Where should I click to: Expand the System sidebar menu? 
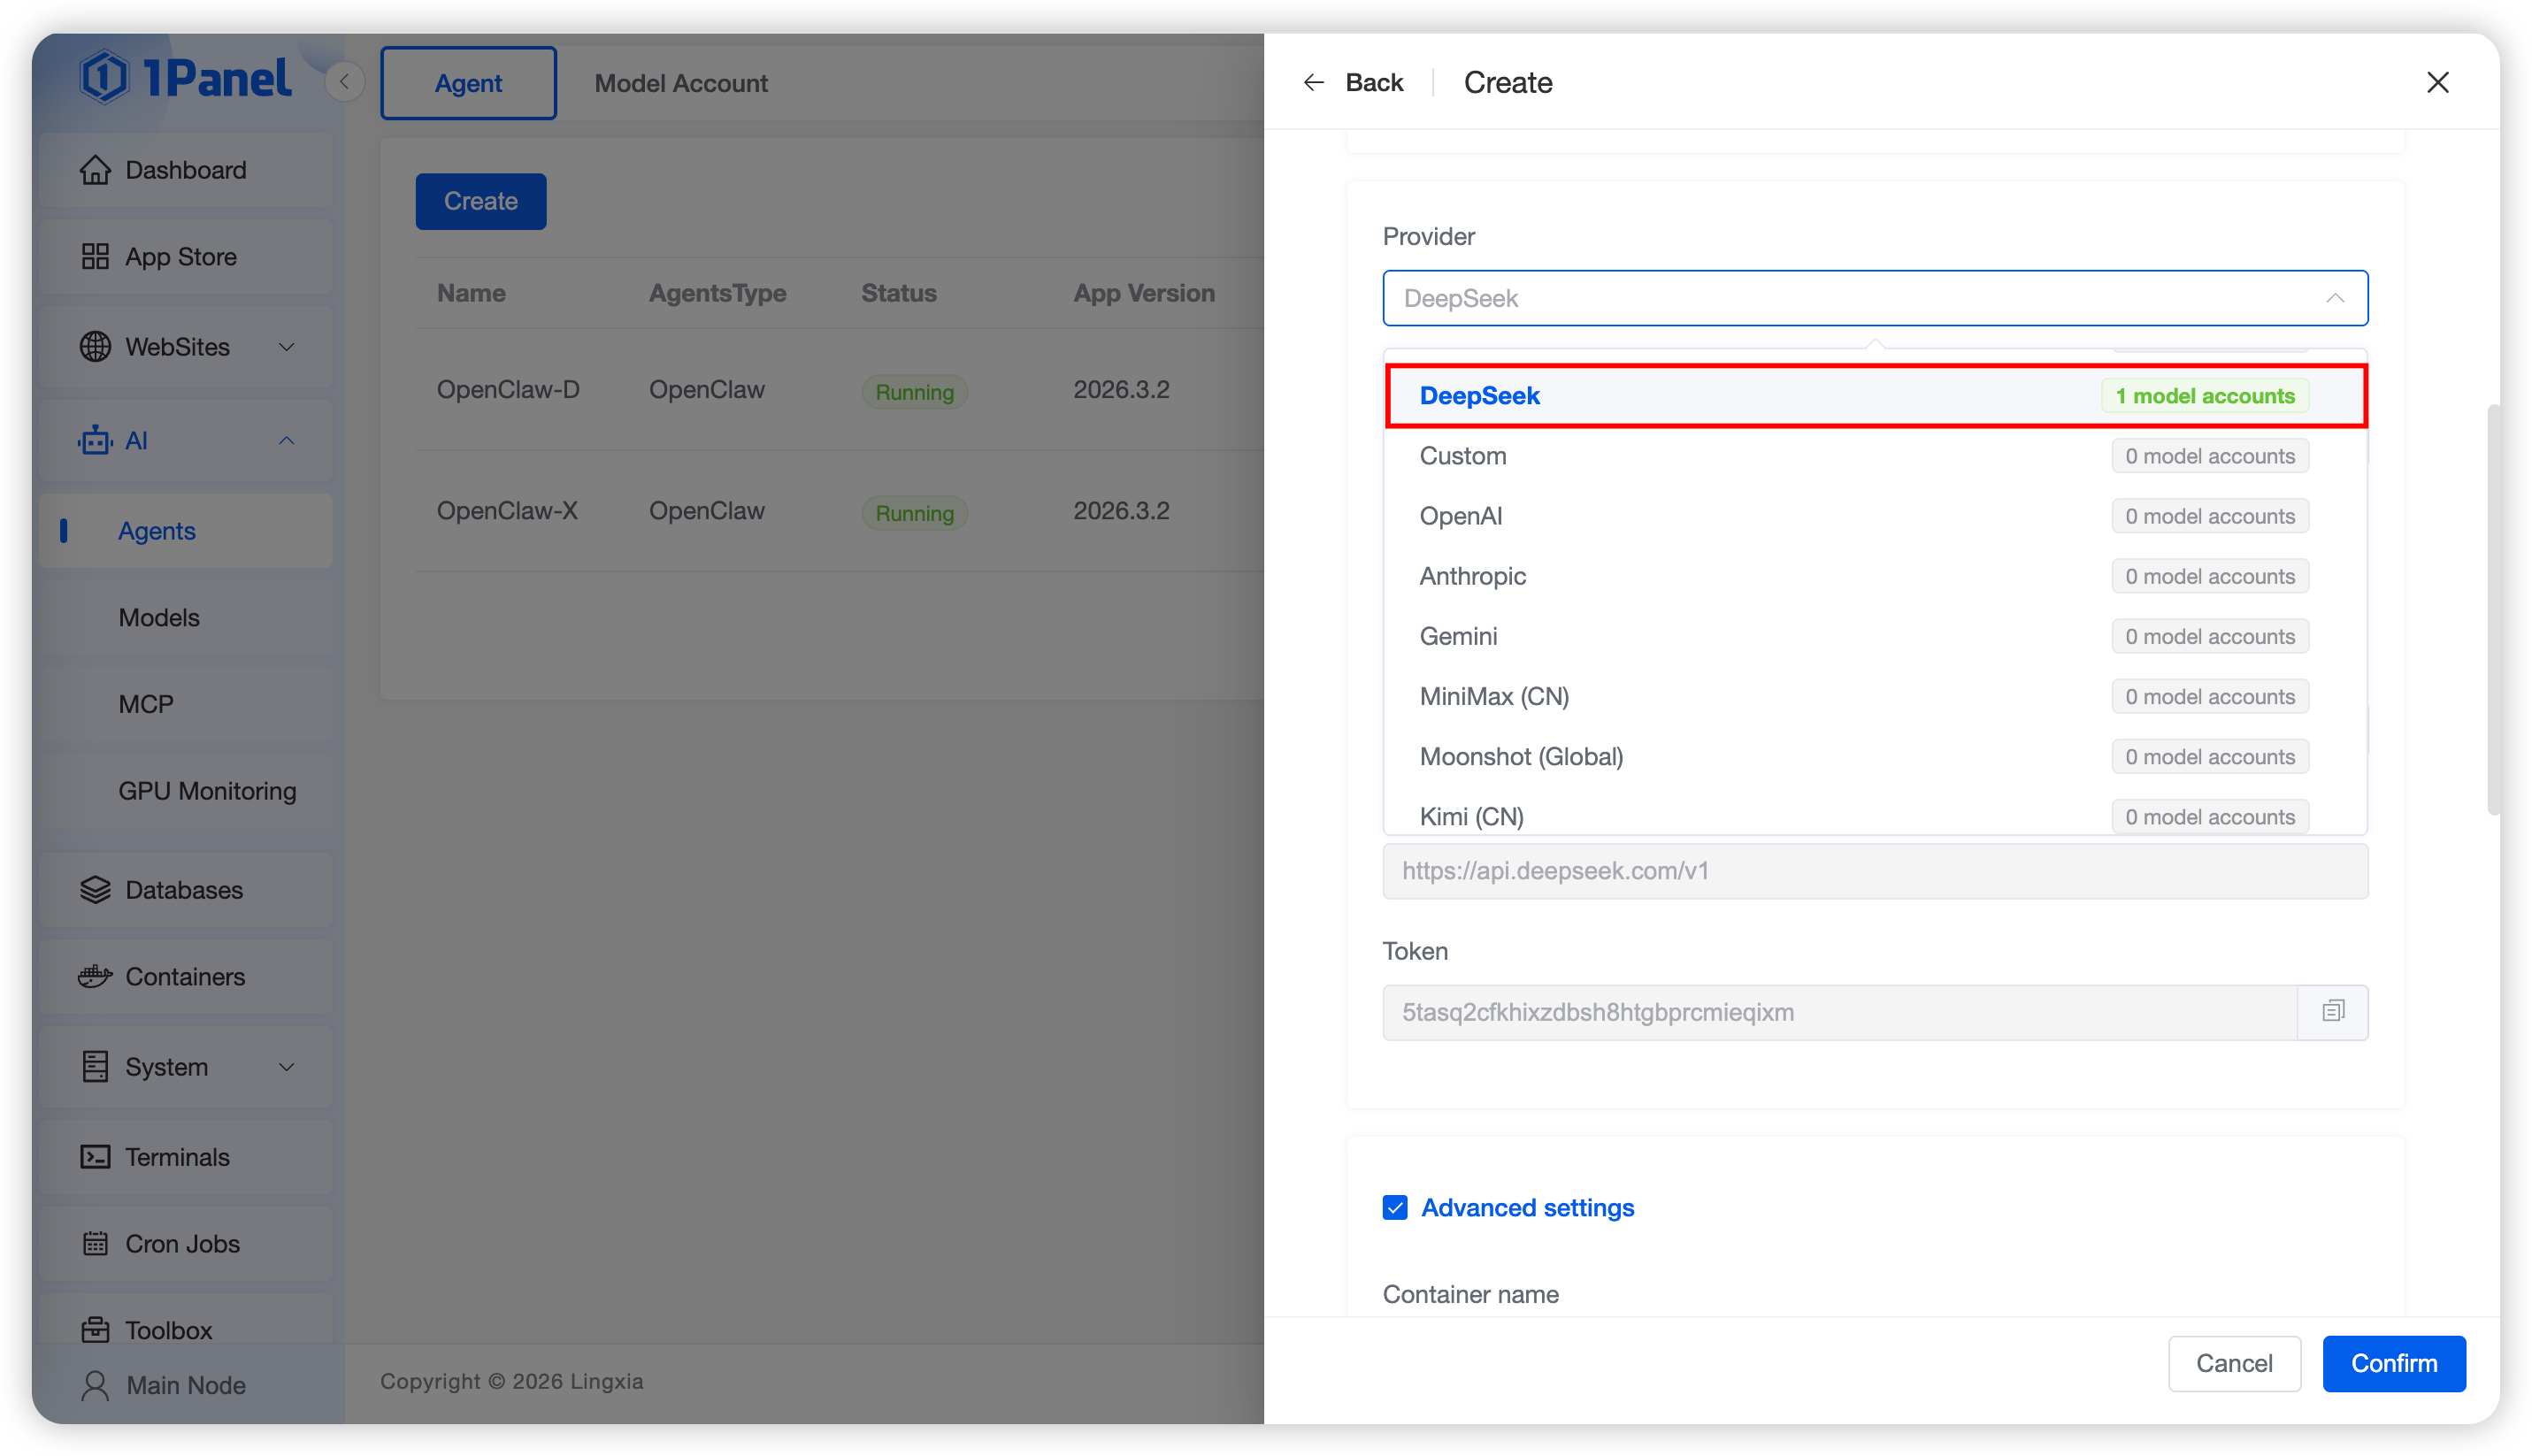click(286, 1067)
